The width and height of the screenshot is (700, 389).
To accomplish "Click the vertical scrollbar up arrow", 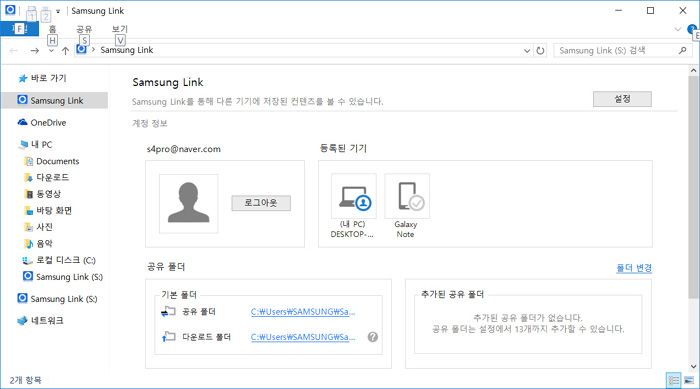I will [x=693, y=70].
